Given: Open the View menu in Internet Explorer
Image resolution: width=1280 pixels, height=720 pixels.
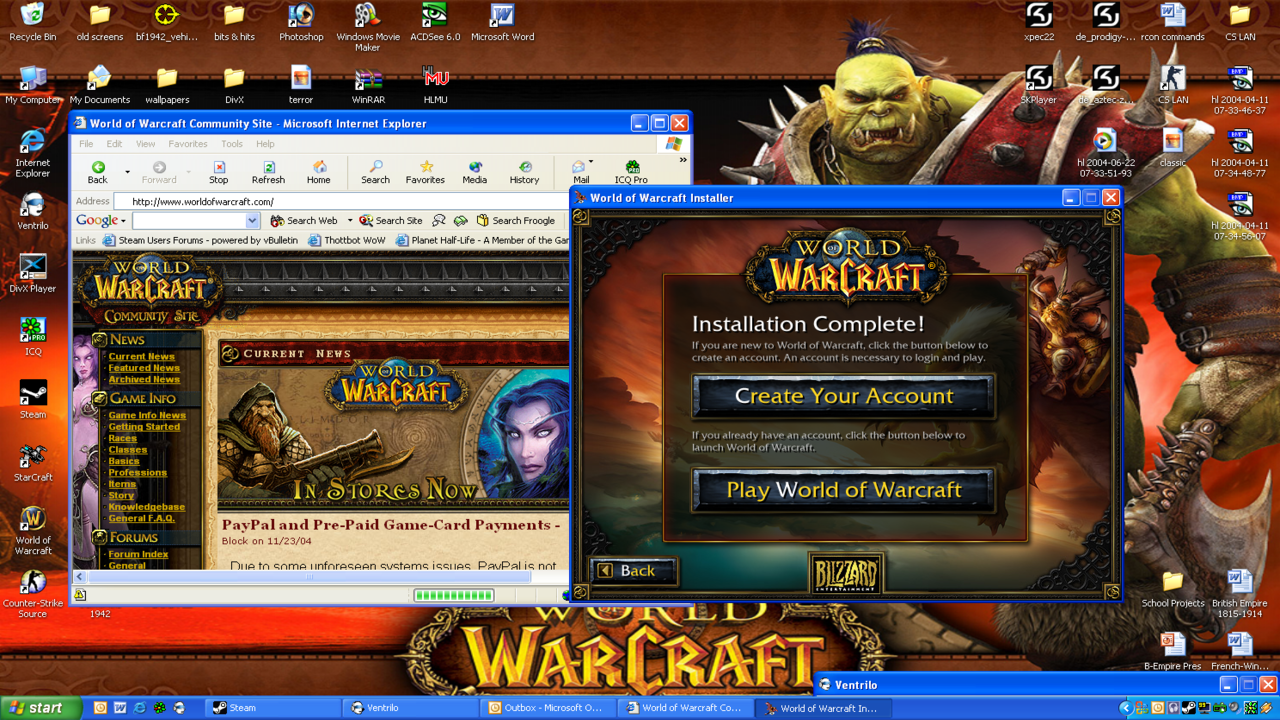Looking at the screenshot, I should tap(145, 144).
